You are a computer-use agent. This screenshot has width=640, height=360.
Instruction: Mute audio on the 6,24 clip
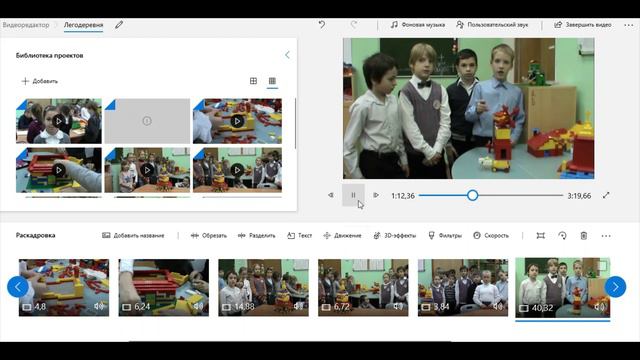tap(198, 306)
